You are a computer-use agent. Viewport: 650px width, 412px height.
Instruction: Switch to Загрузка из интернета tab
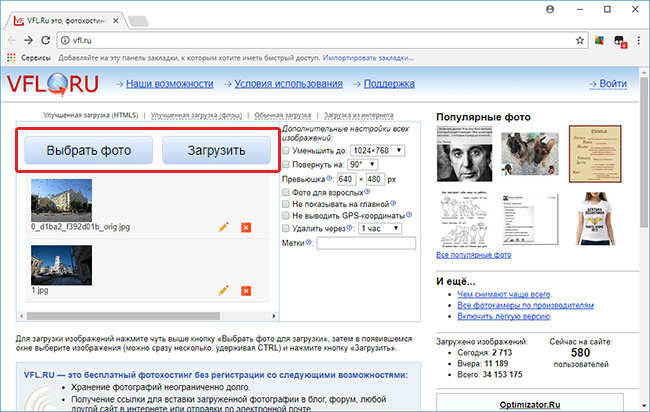pyautogui.click(x=359, y=115)
